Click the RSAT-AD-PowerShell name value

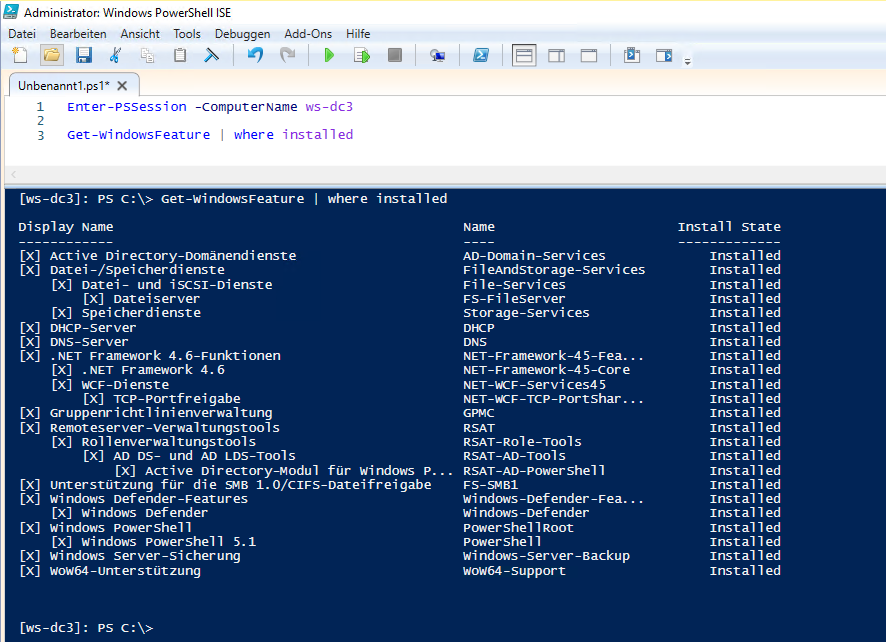pyautogui.click(x=534, y=471)
